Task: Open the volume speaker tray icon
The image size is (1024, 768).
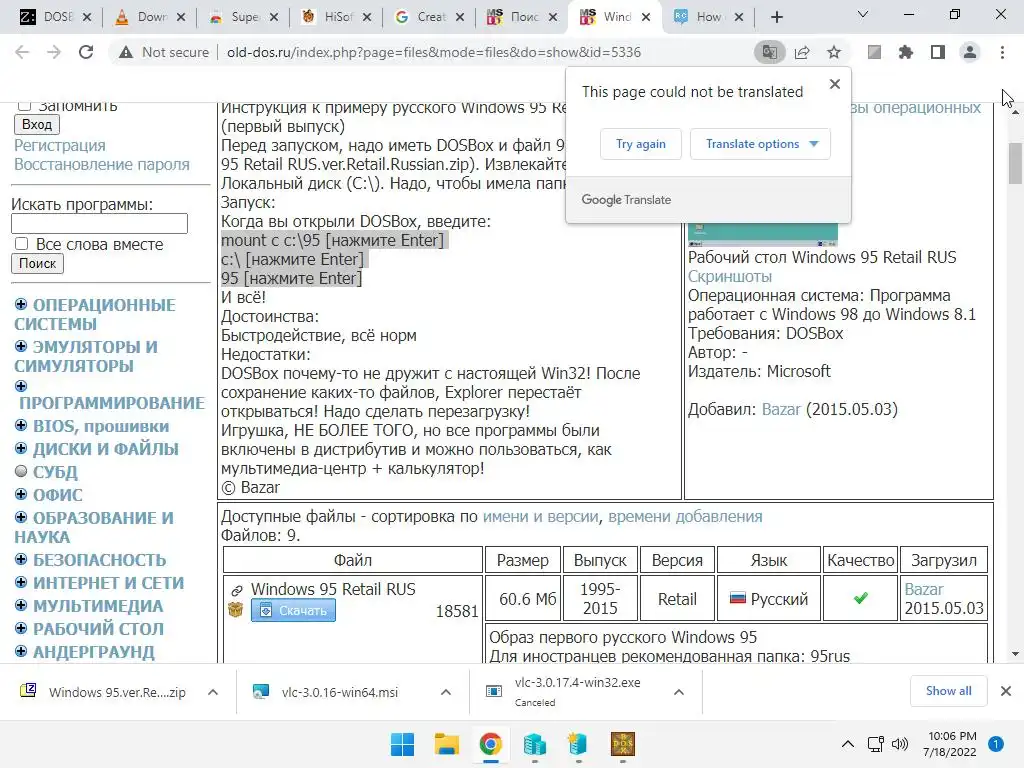Action: 900,744
